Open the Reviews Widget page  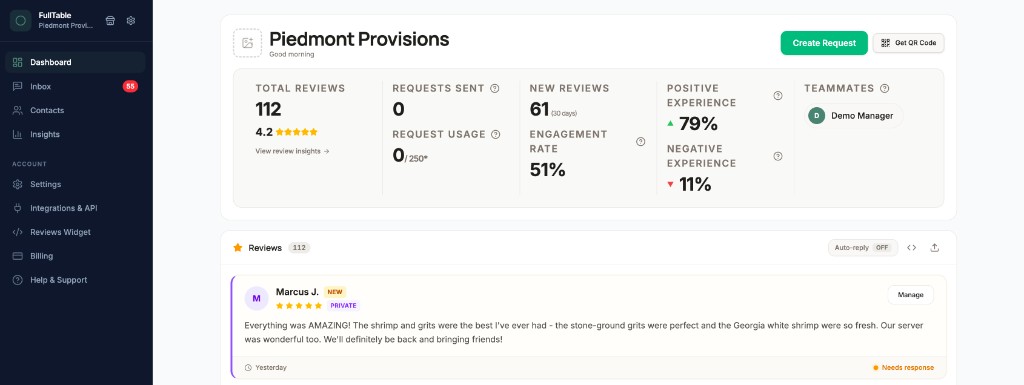(75, 232)
